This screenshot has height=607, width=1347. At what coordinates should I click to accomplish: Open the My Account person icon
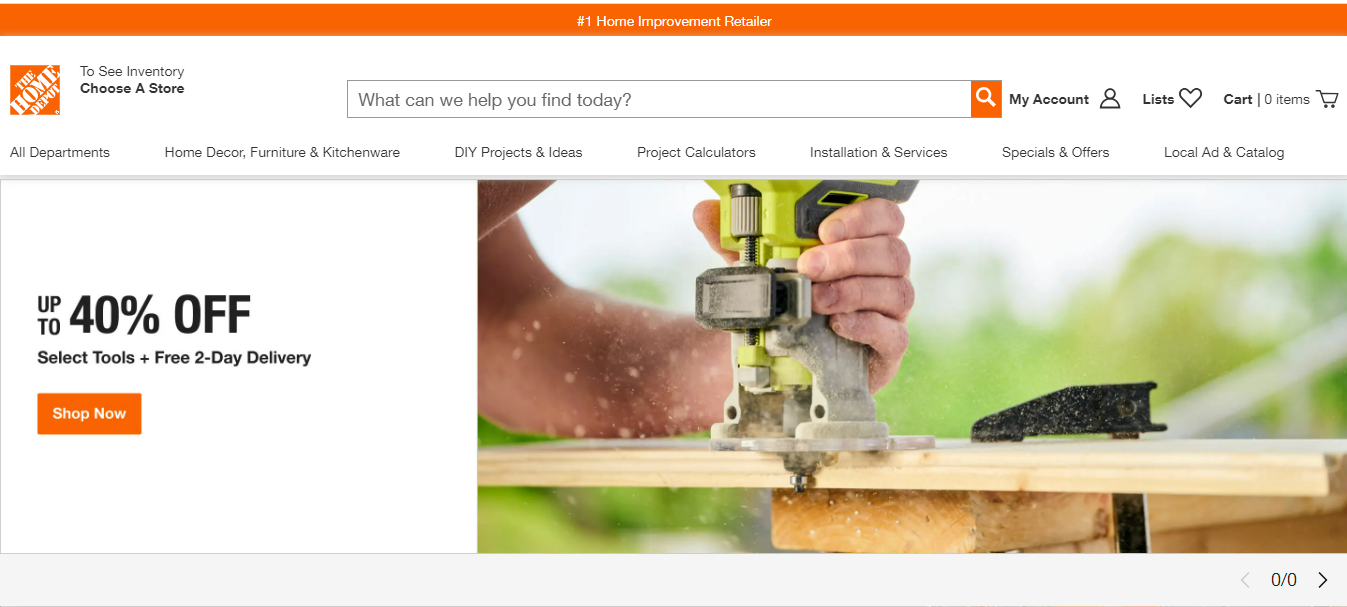(1109, 99)
